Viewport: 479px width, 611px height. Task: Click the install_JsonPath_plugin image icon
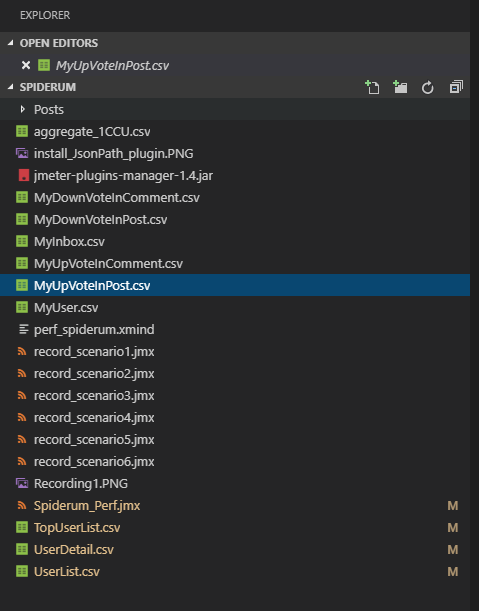(22, 153)
